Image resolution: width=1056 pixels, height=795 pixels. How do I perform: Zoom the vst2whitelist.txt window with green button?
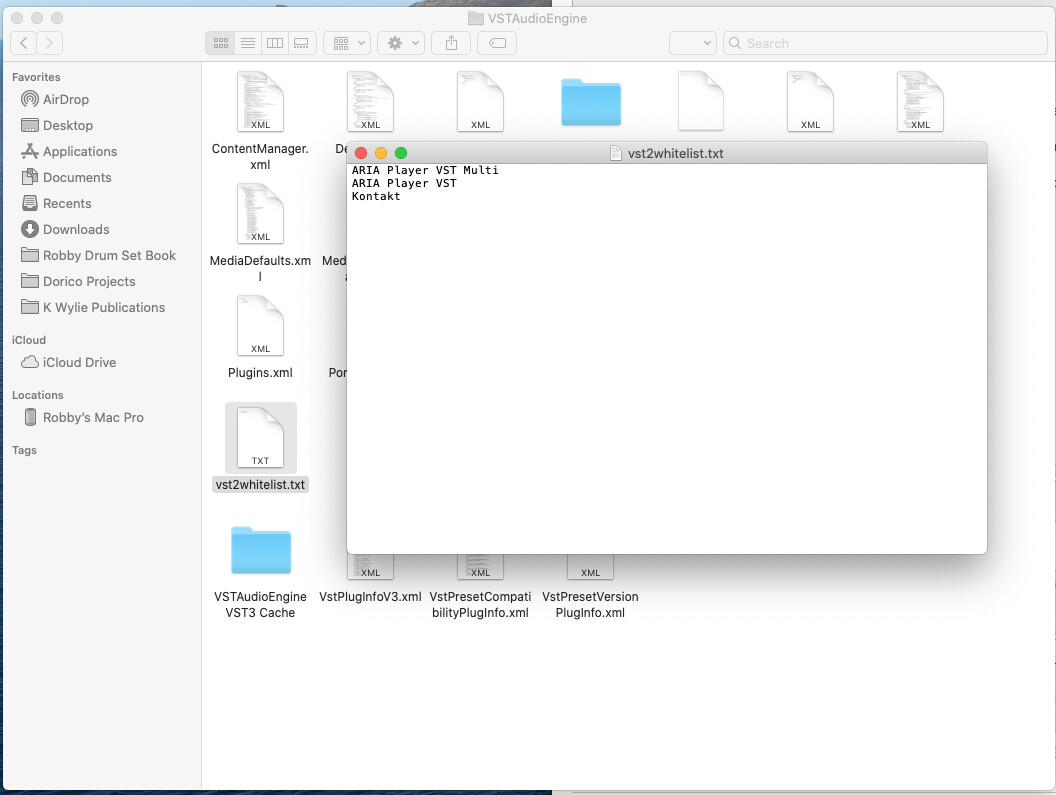point(401,153)
